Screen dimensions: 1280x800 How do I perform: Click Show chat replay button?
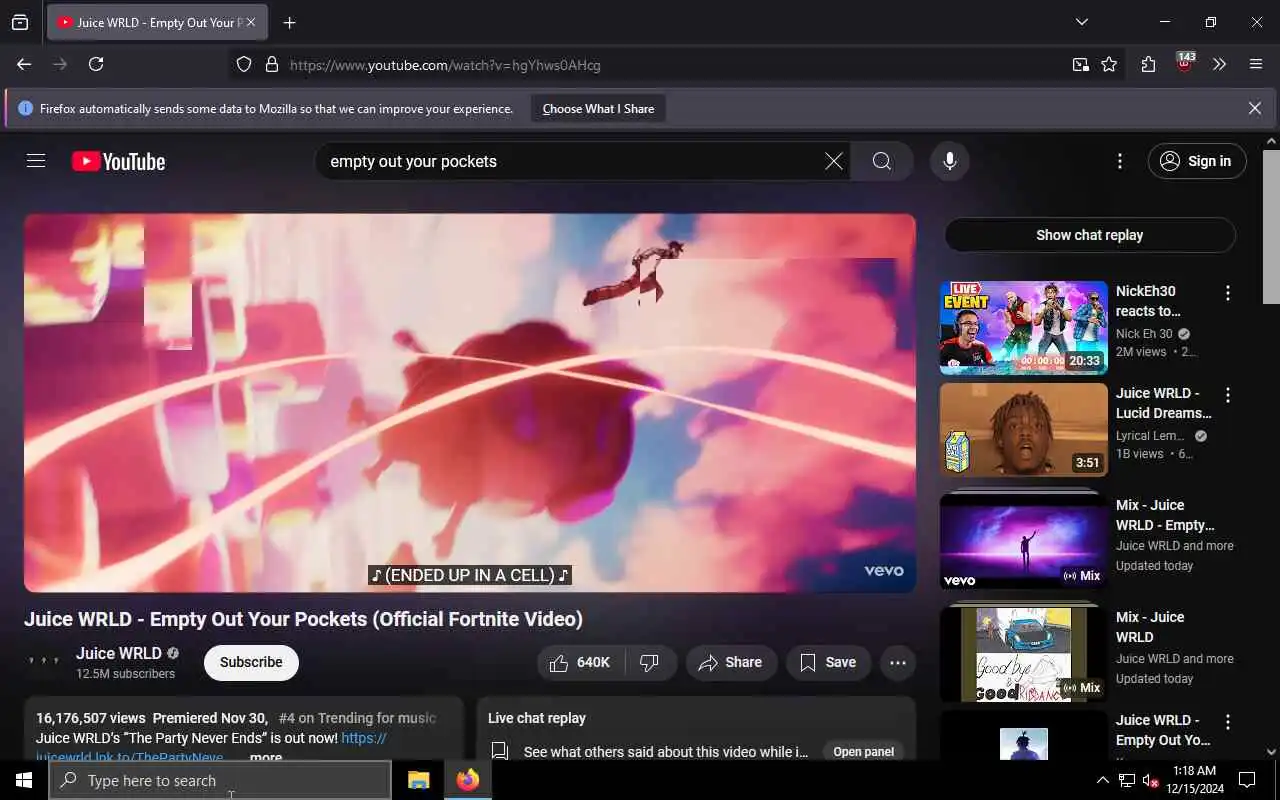[x=1090, y=235]
